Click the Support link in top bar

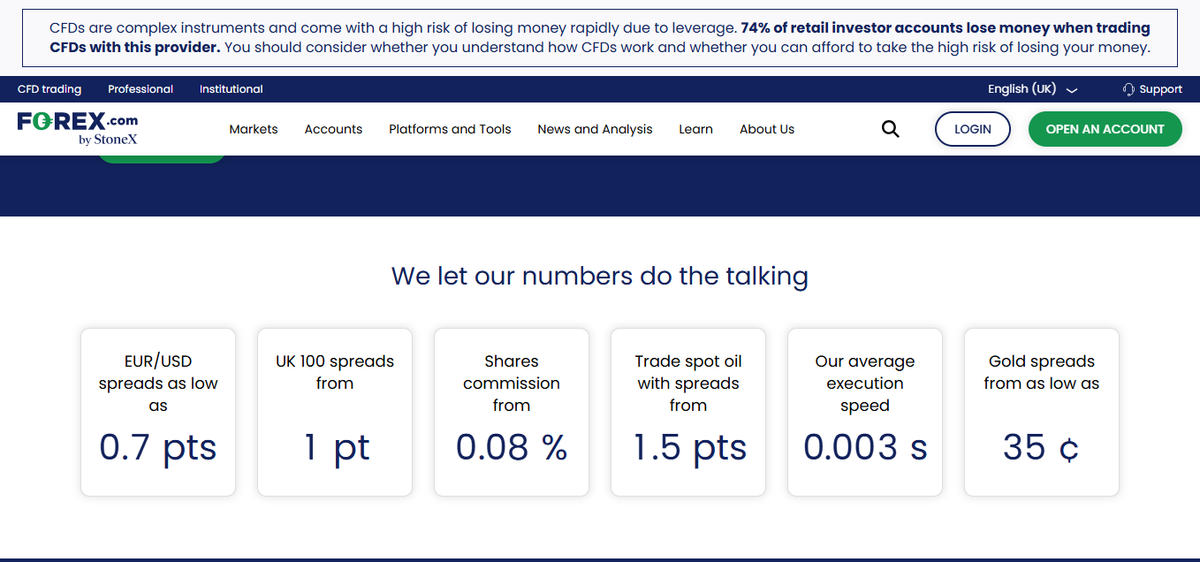1153,89
